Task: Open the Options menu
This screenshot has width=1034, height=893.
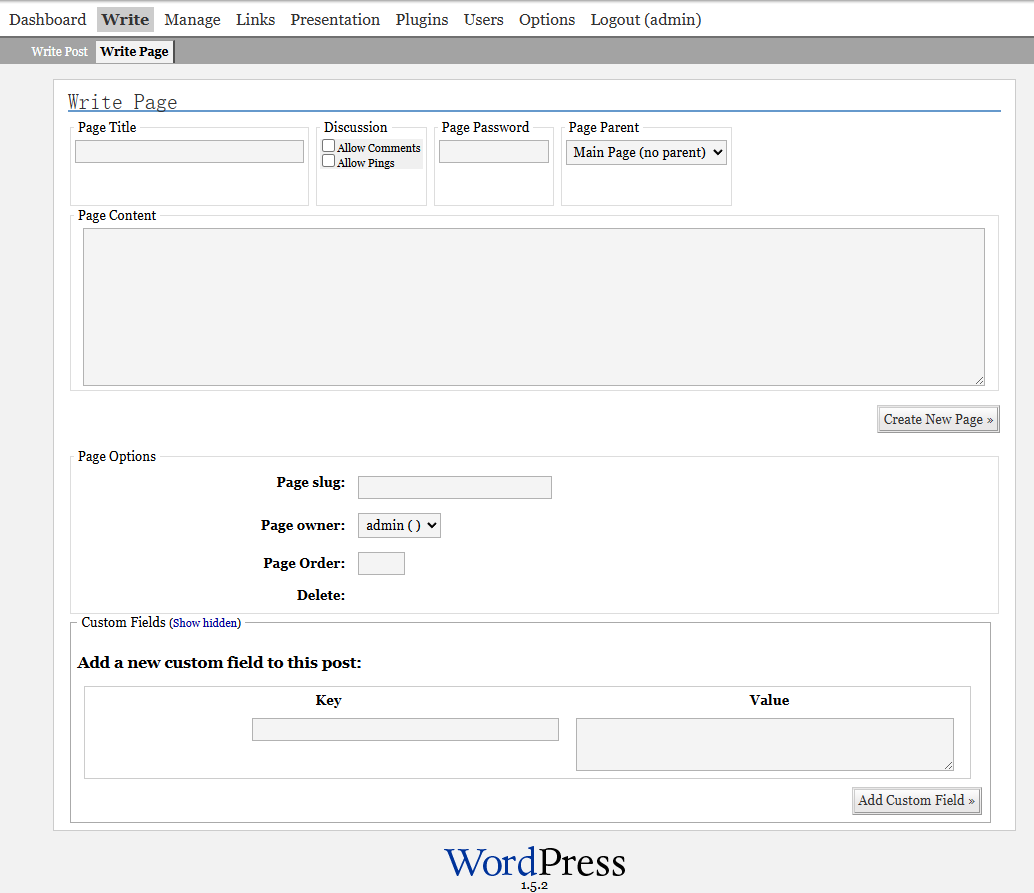Action: click(547, 20)
